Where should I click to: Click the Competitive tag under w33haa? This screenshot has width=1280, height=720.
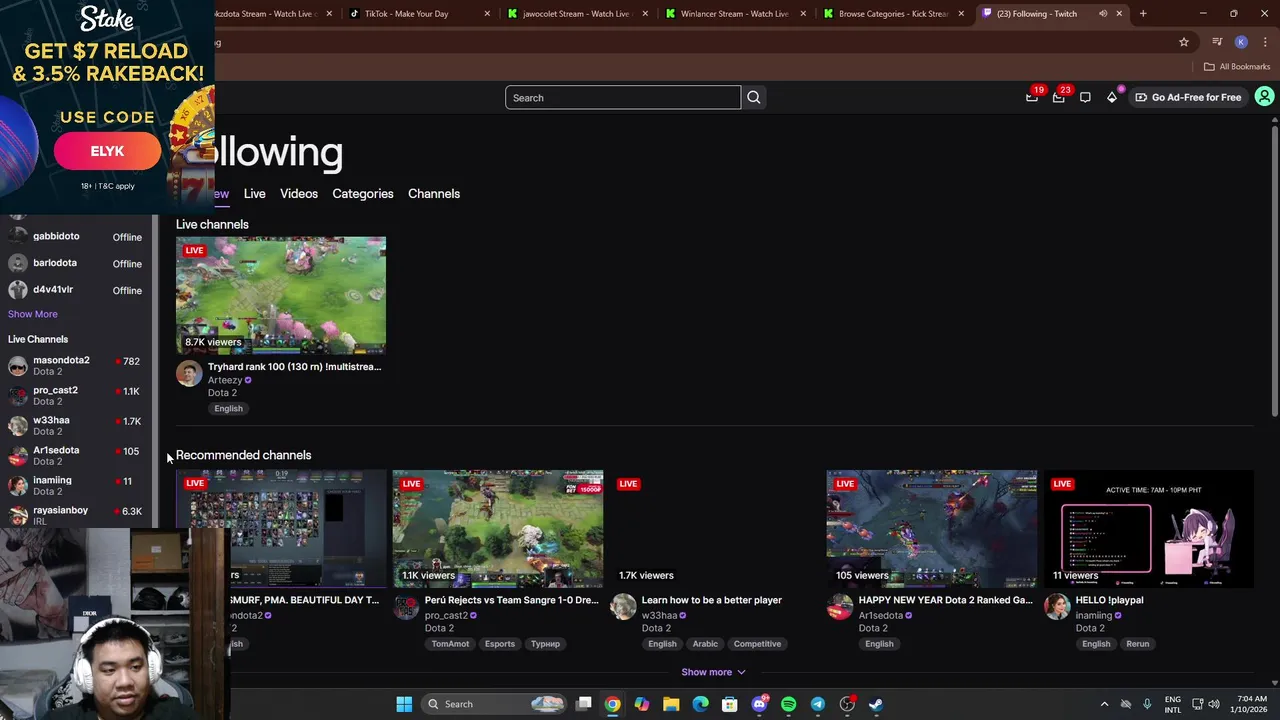[757, 644]
